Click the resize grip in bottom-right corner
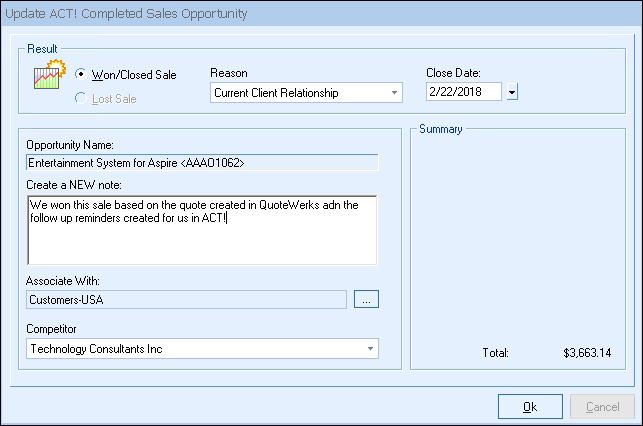Viewport: 643px width, 426px height. [636, 419]
